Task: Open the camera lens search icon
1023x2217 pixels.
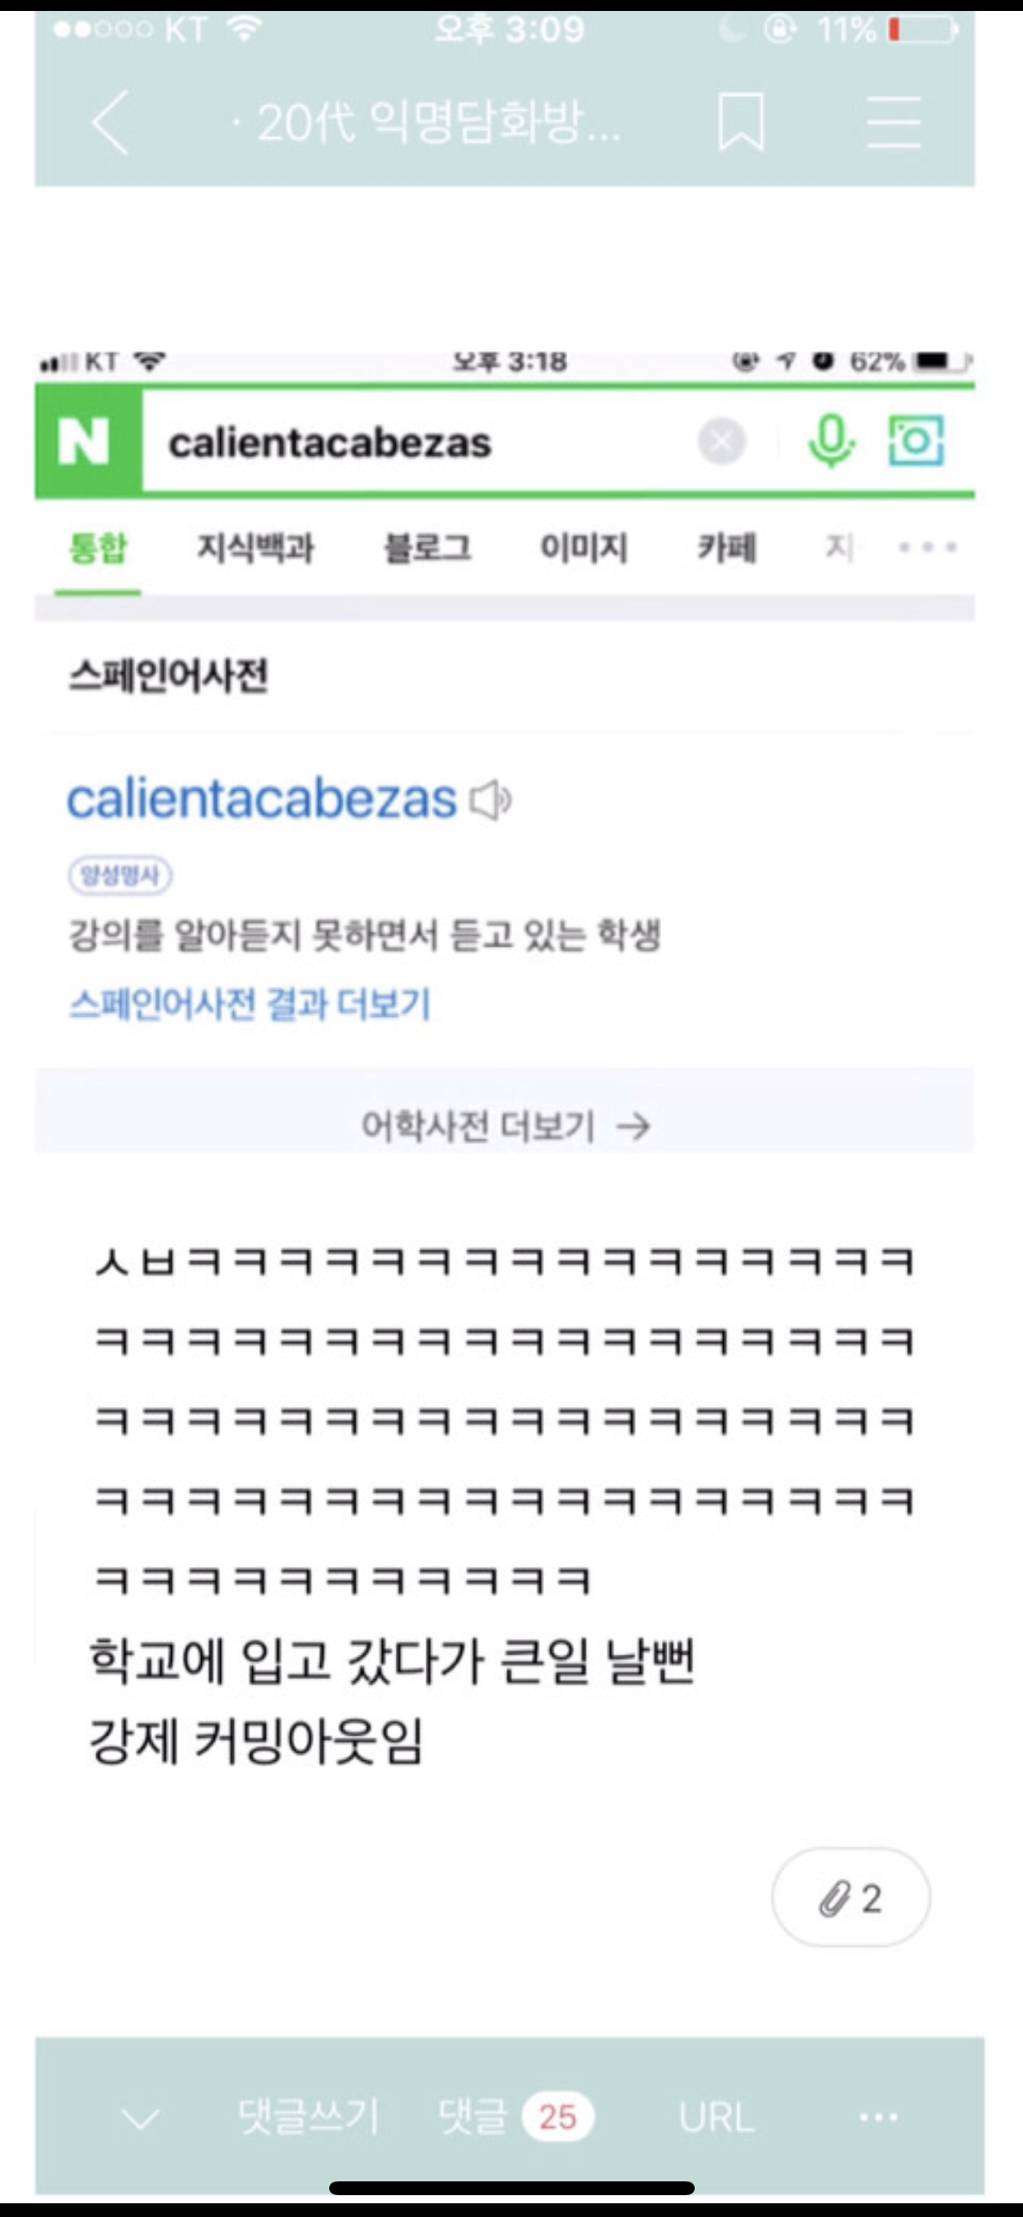Action: tap(916, 440)
